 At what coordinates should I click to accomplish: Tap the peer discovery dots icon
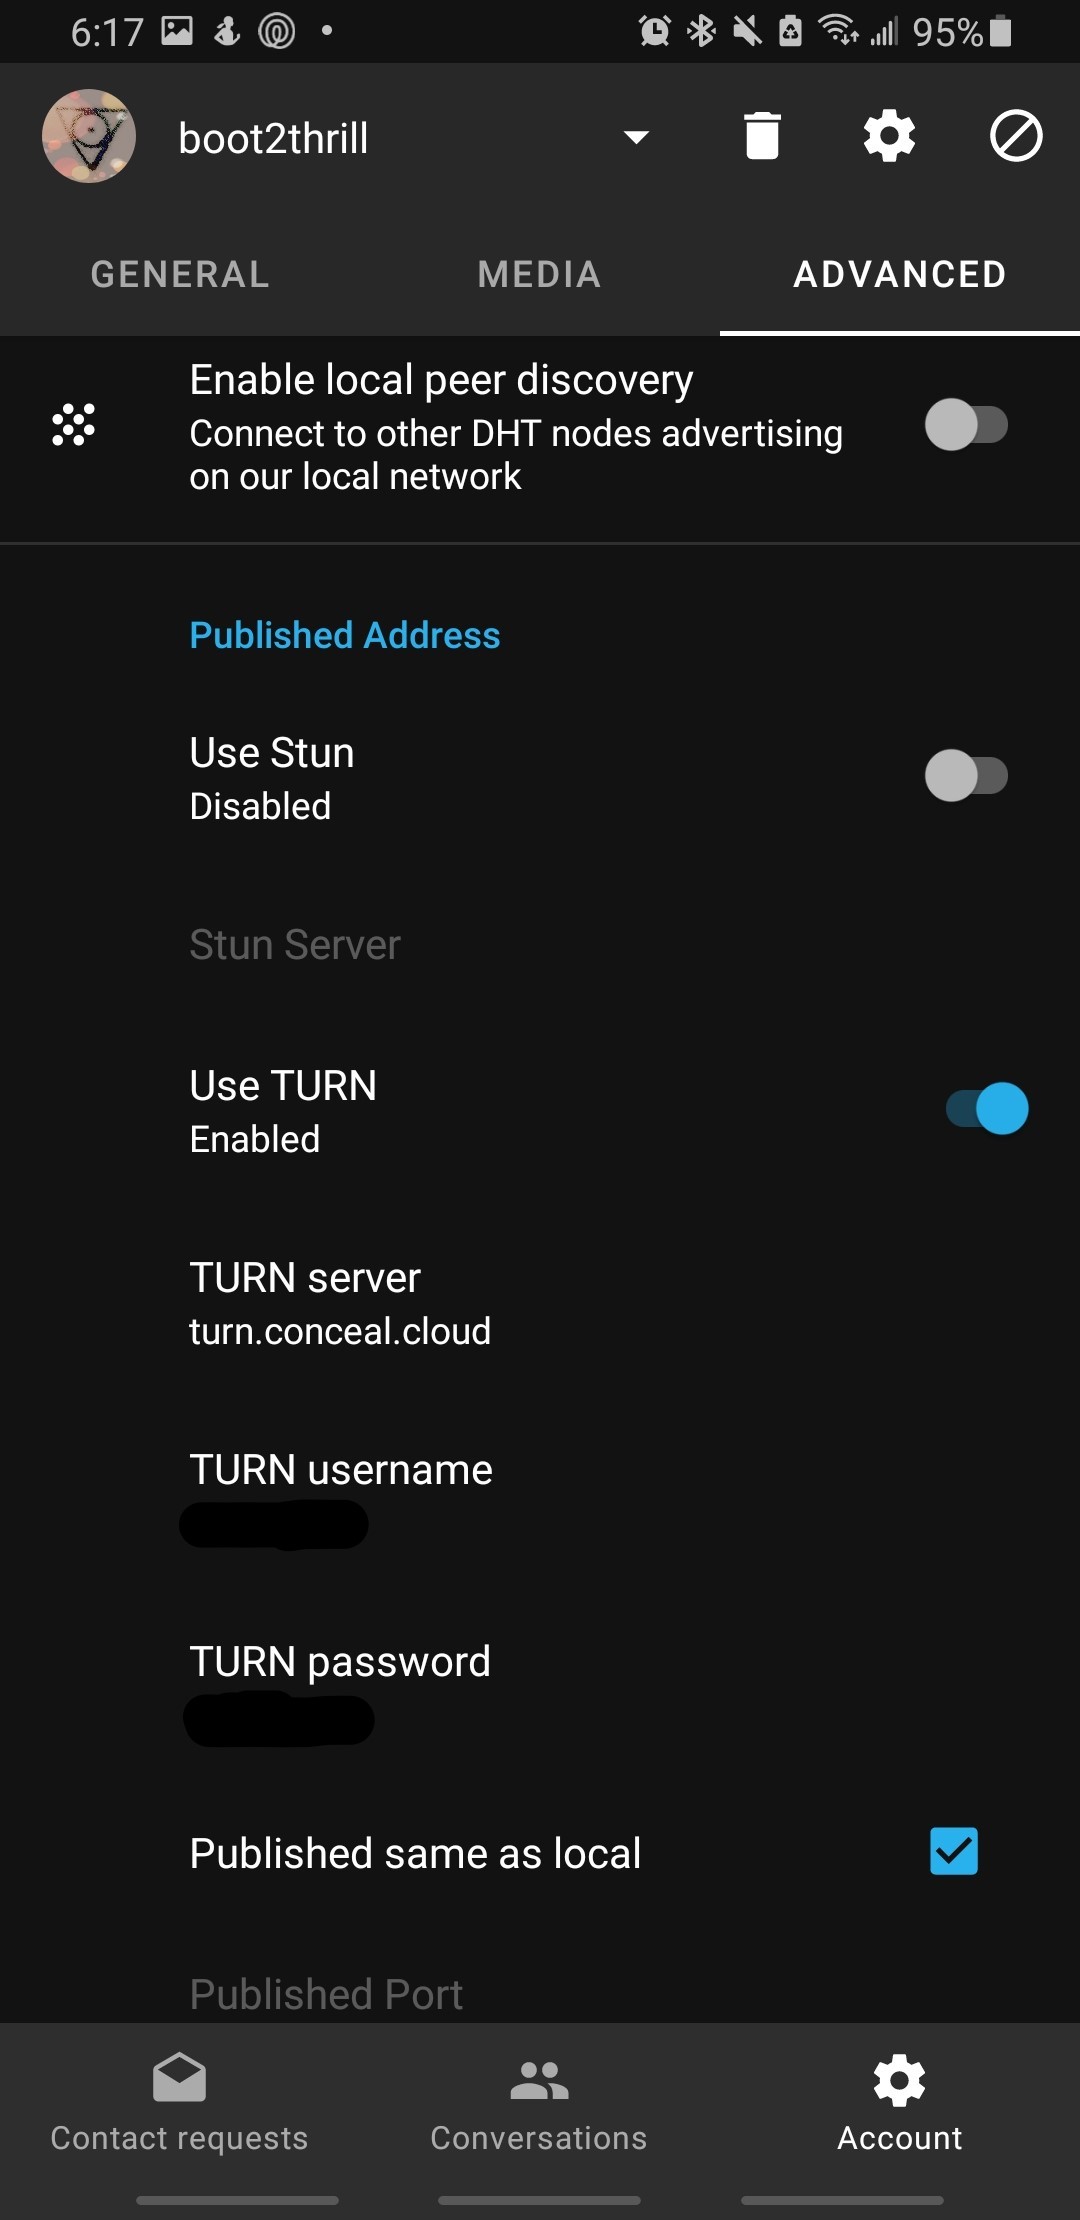[74, 425]
